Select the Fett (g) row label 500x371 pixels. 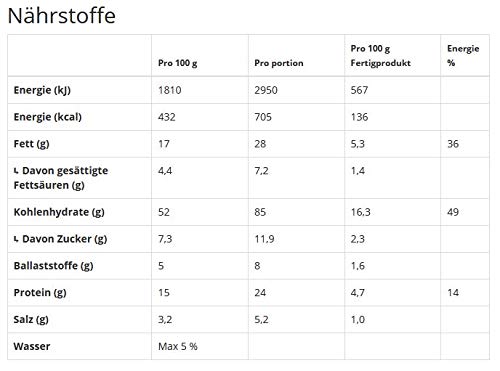pyautogui.click(x=32, y=144)
